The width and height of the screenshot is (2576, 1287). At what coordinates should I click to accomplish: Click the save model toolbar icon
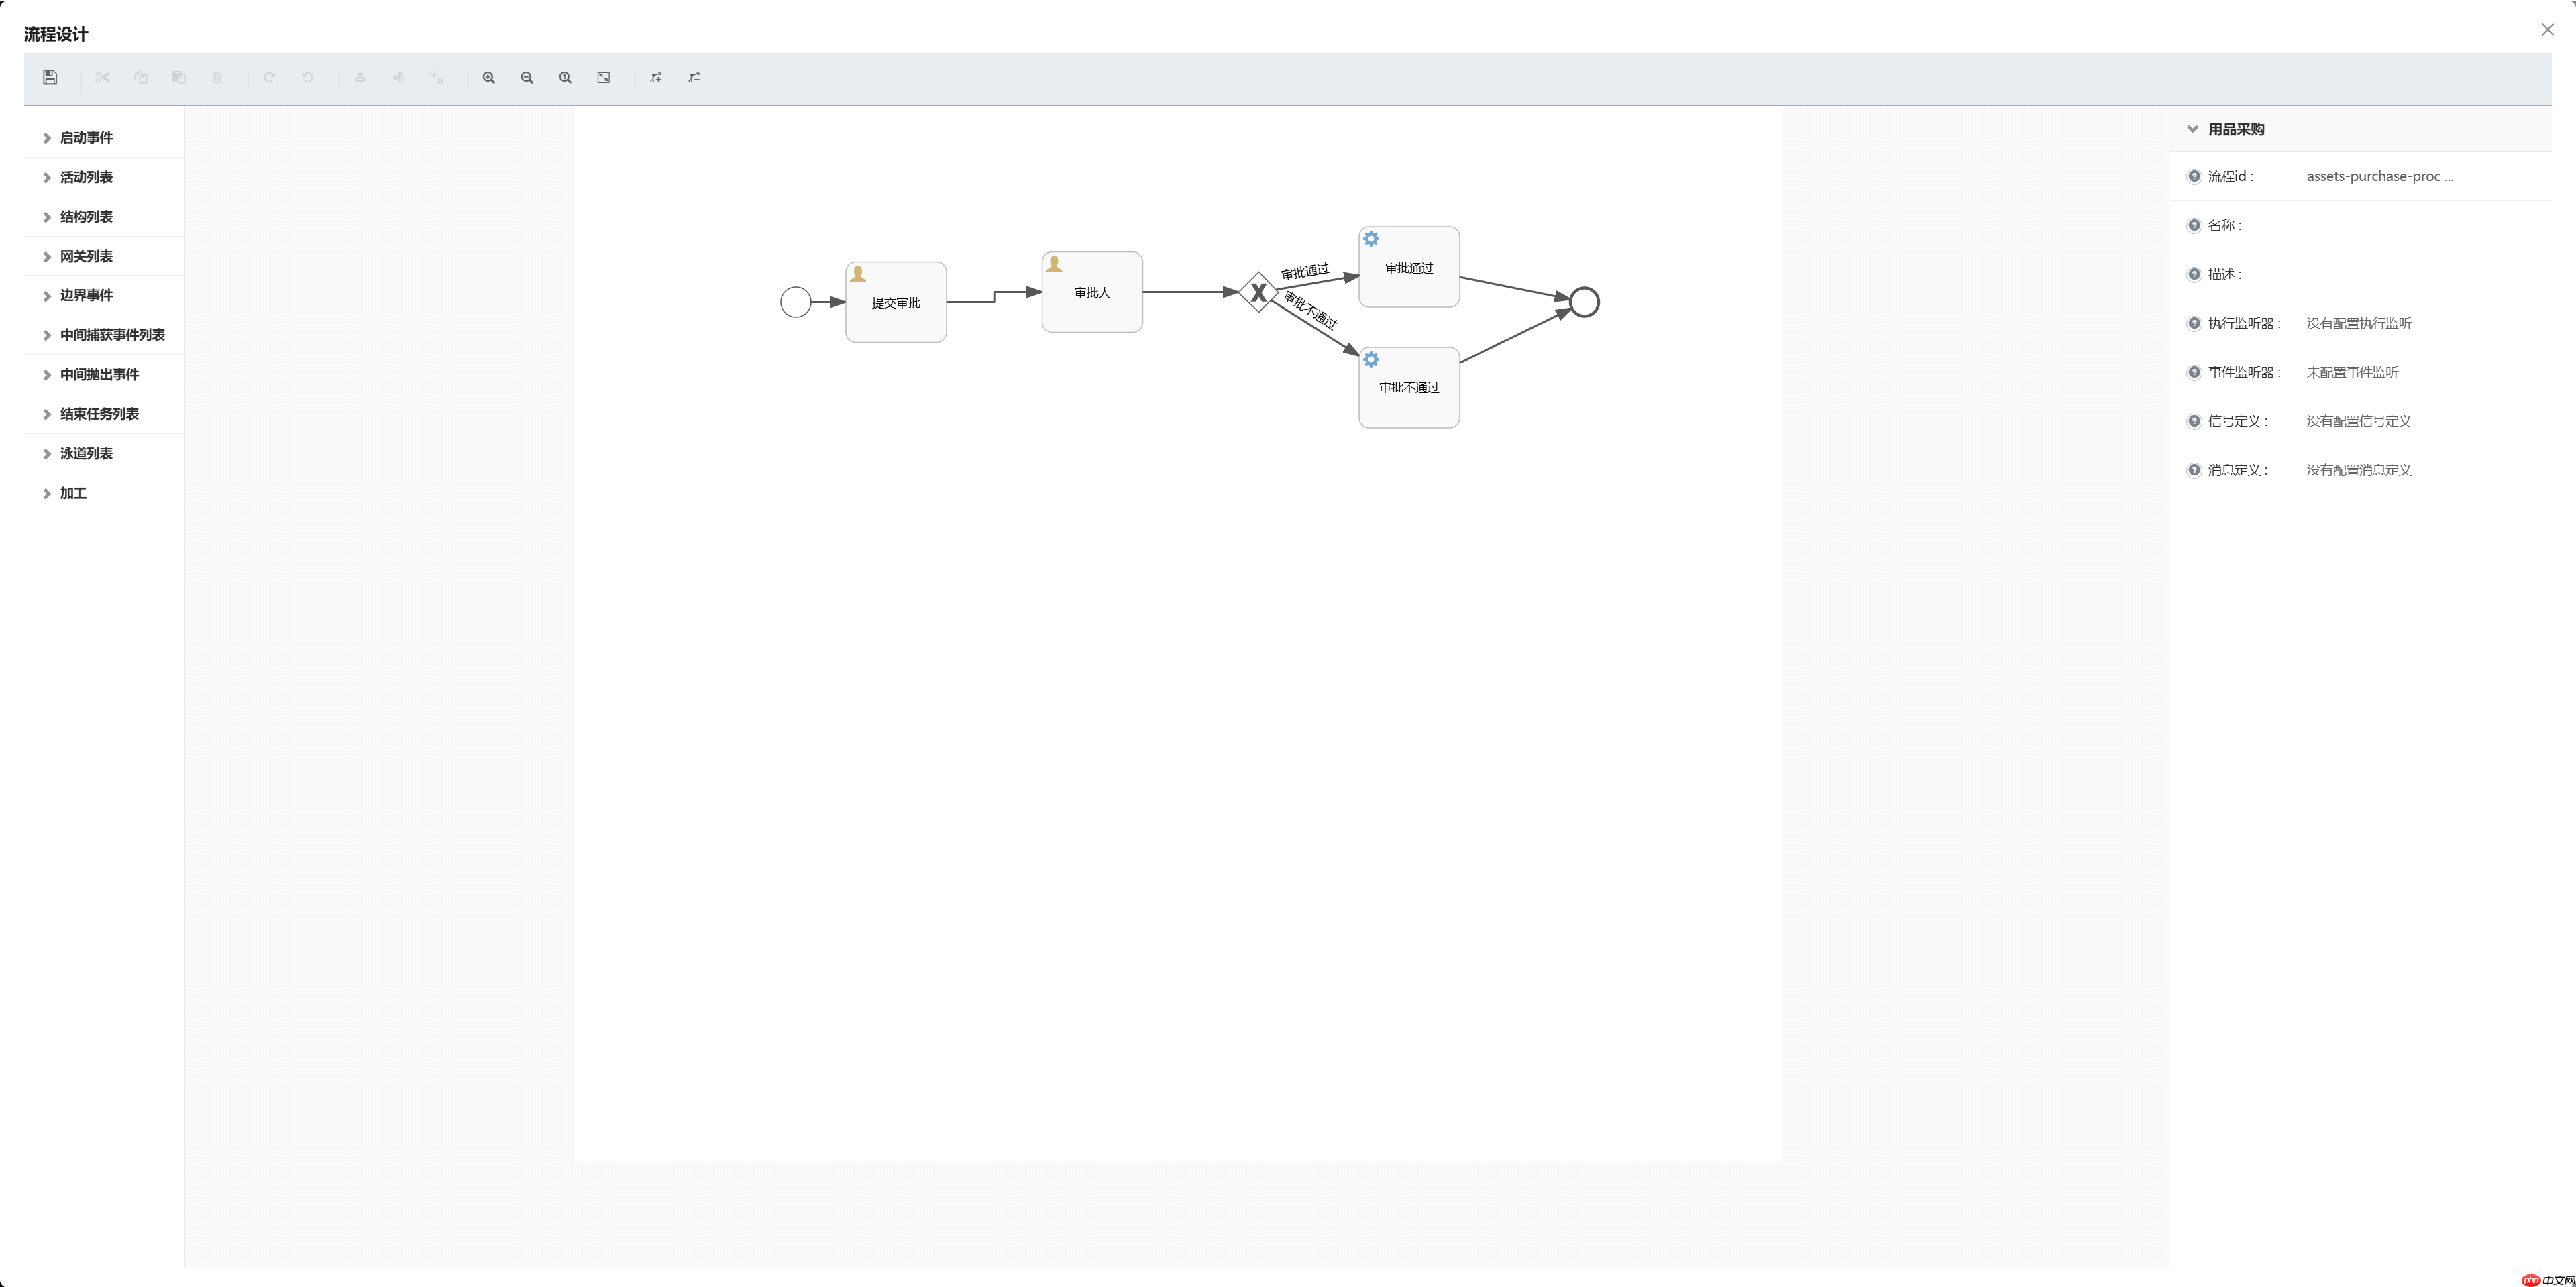(50, 78)
